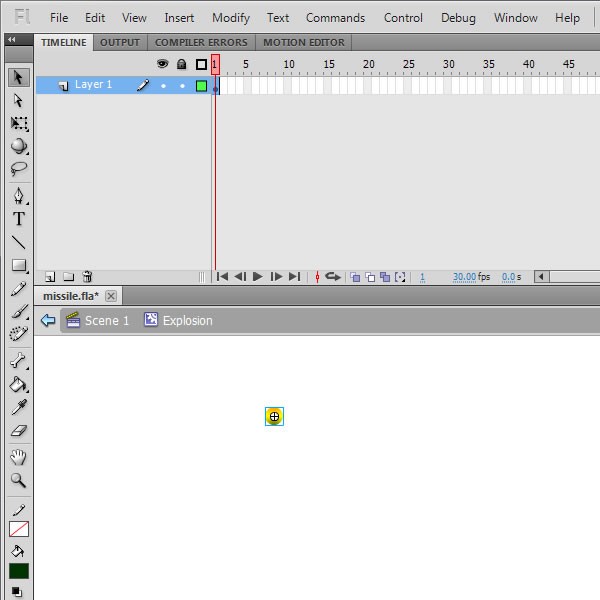The image size is (600, 600).
Task: Open the File menu
Action: [x=59, y=18]
